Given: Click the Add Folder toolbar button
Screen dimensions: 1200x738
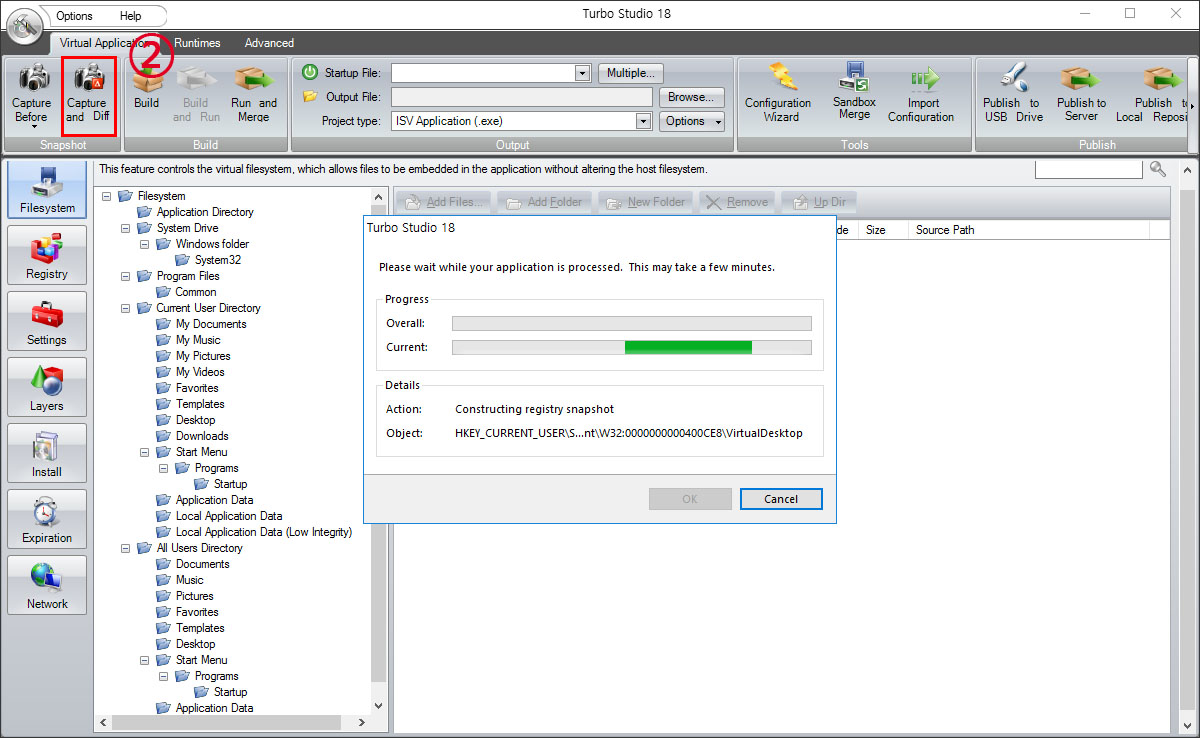Looking at the screenshot, I should click(545, 202).
